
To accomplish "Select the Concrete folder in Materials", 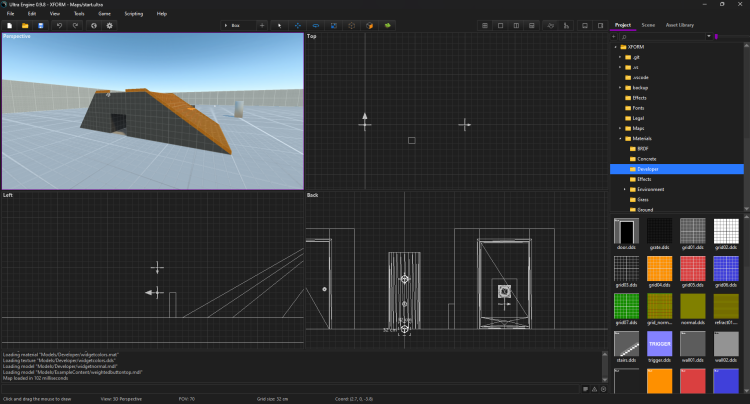I will point(646,159).
